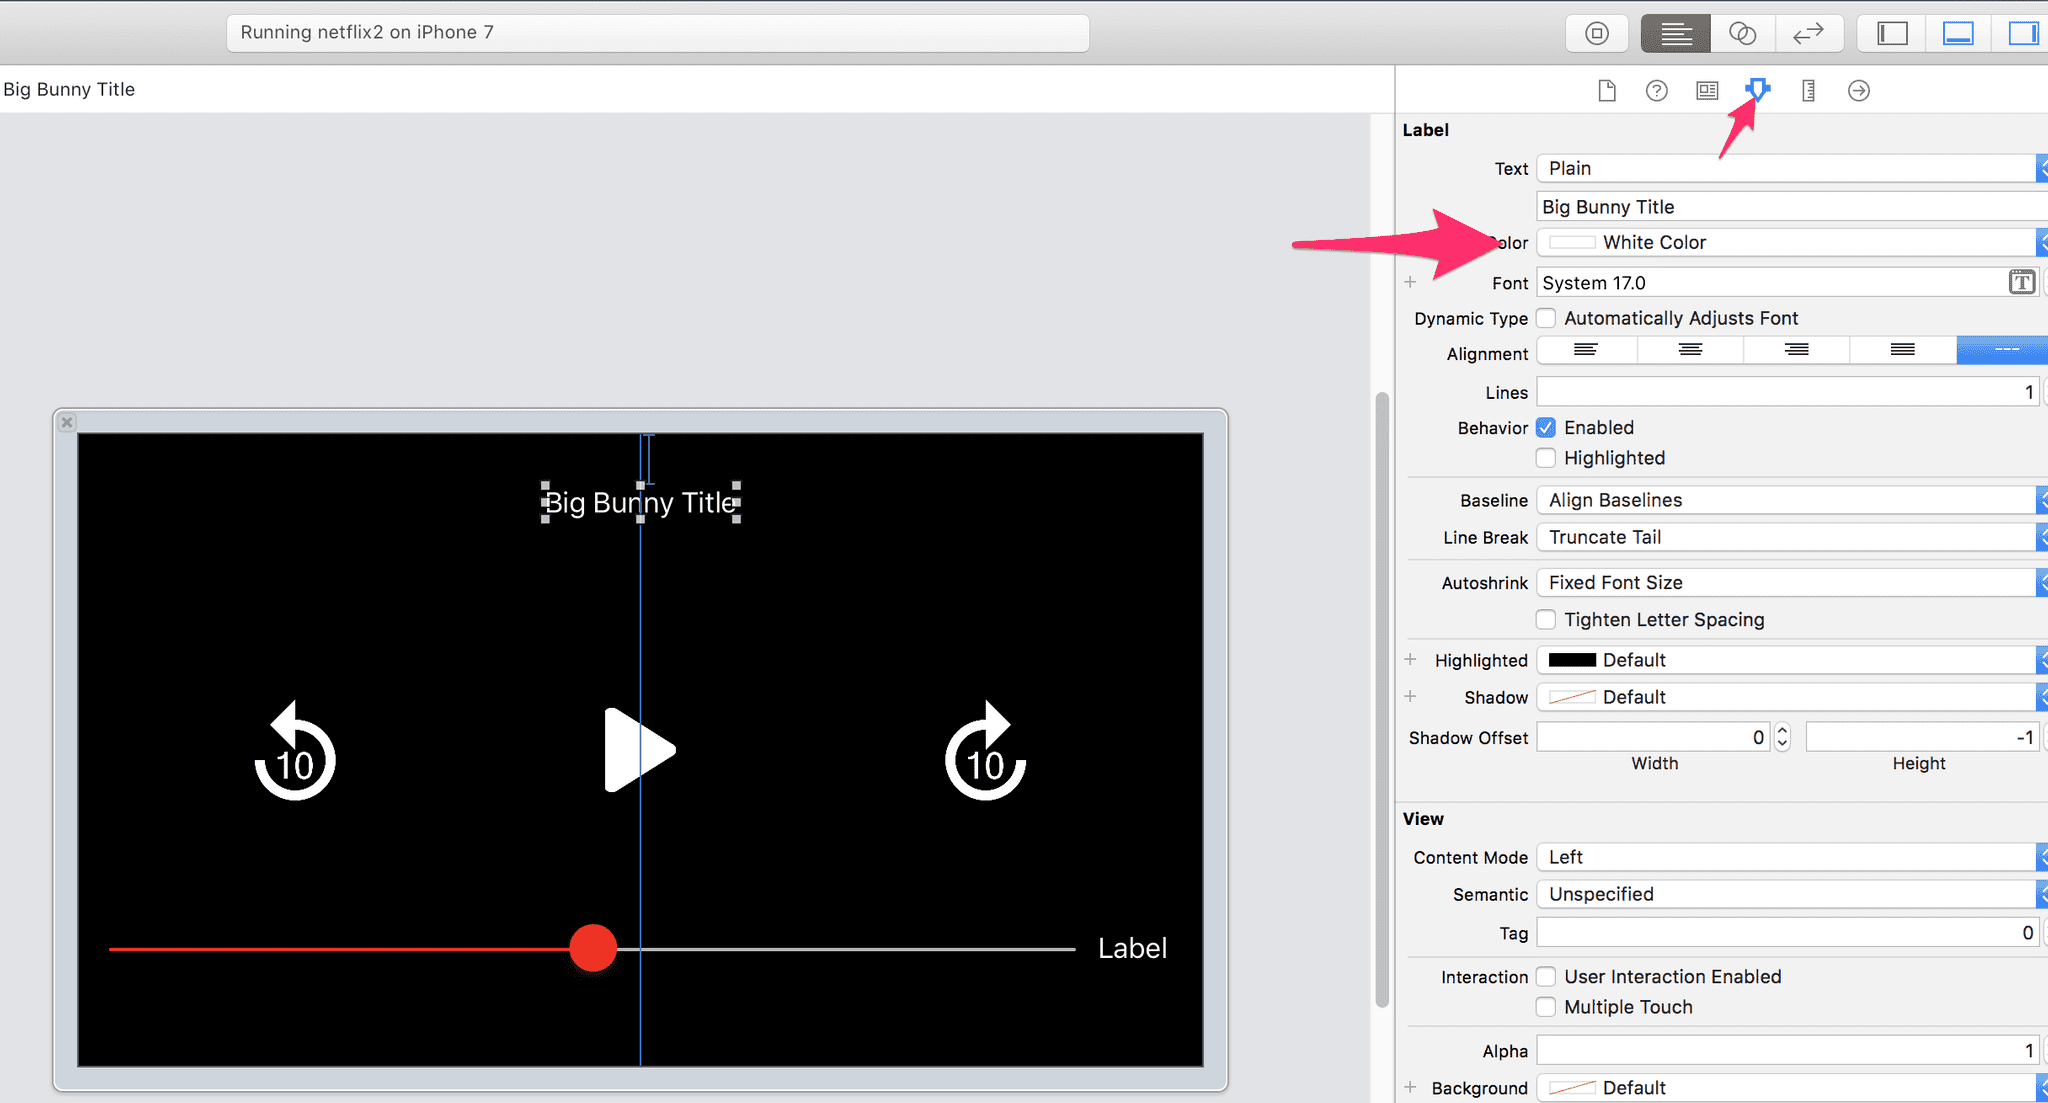This screenshot has height=1103, width=2048.
Task: Select the Big Bunny Title label in canvas
Action: click(641, 502)
